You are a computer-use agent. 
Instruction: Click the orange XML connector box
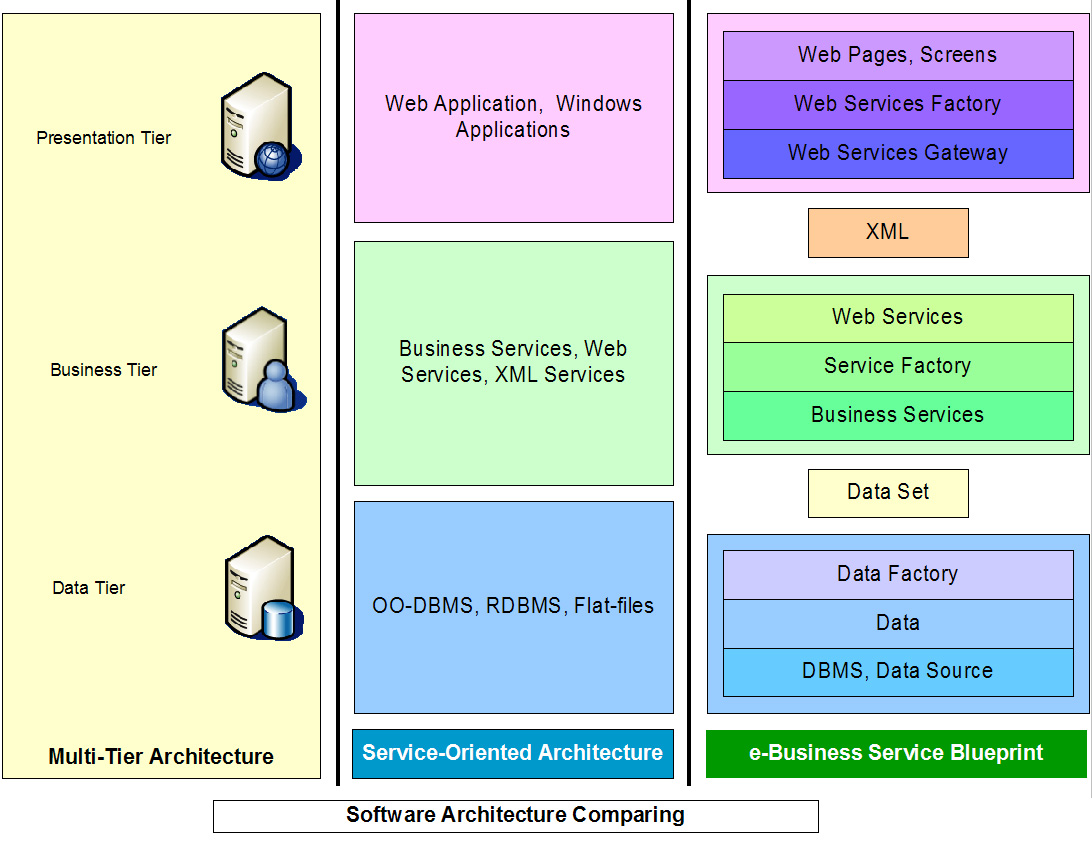(x=888, y=232)
